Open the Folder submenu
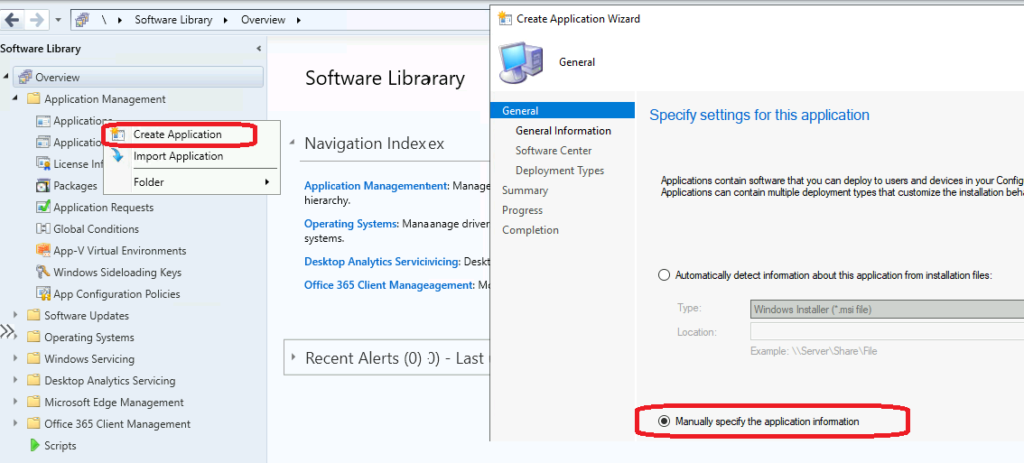Image resolution: width=1024 pixels, height=463 pixels. [192, 182]
